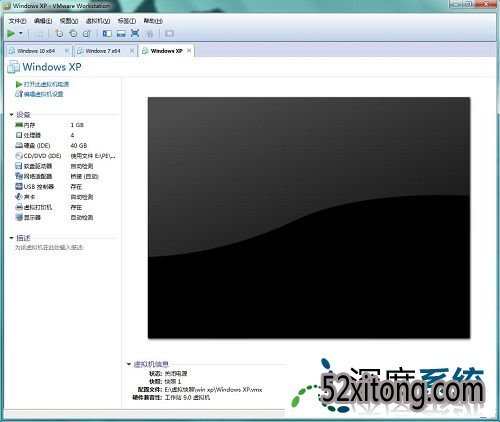Click the VMware icon in the title bar
This screenshot has width=500, height=422.
tap(7, 6)
